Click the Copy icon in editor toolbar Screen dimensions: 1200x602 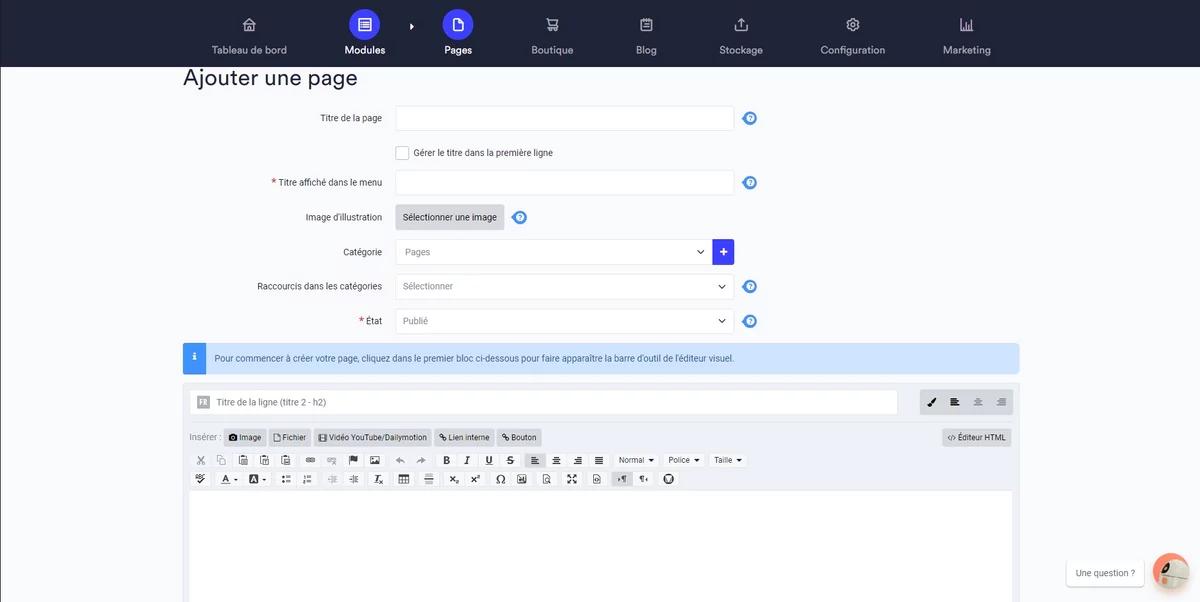click(222, 460)
